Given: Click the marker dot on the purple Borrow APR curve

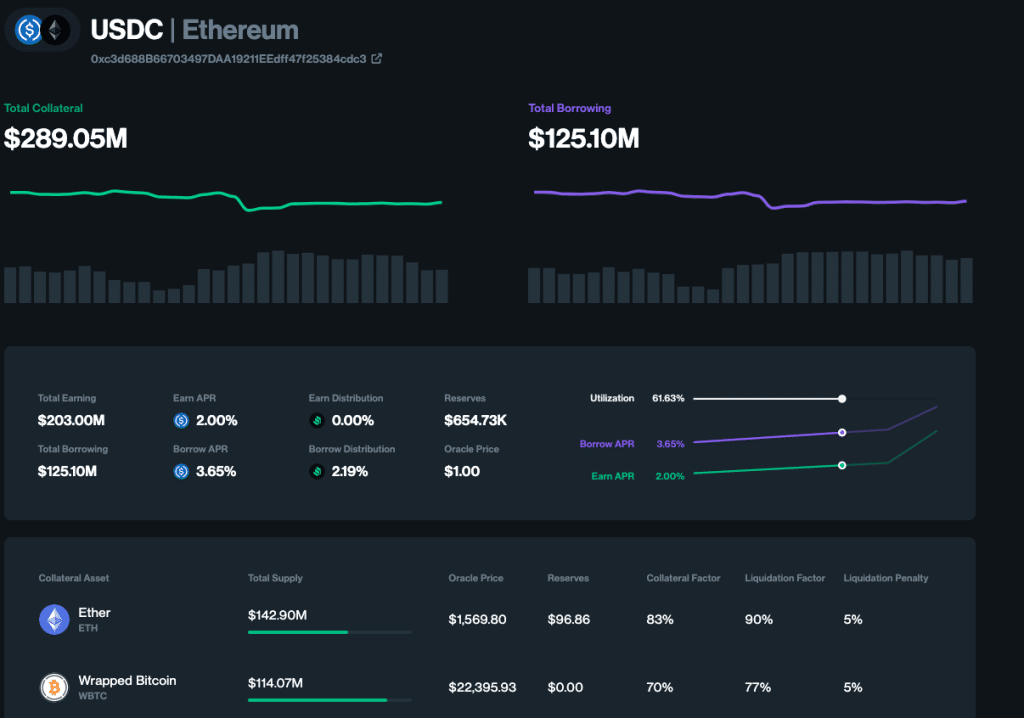Looking at the screenshot, I should click(842, 432).
